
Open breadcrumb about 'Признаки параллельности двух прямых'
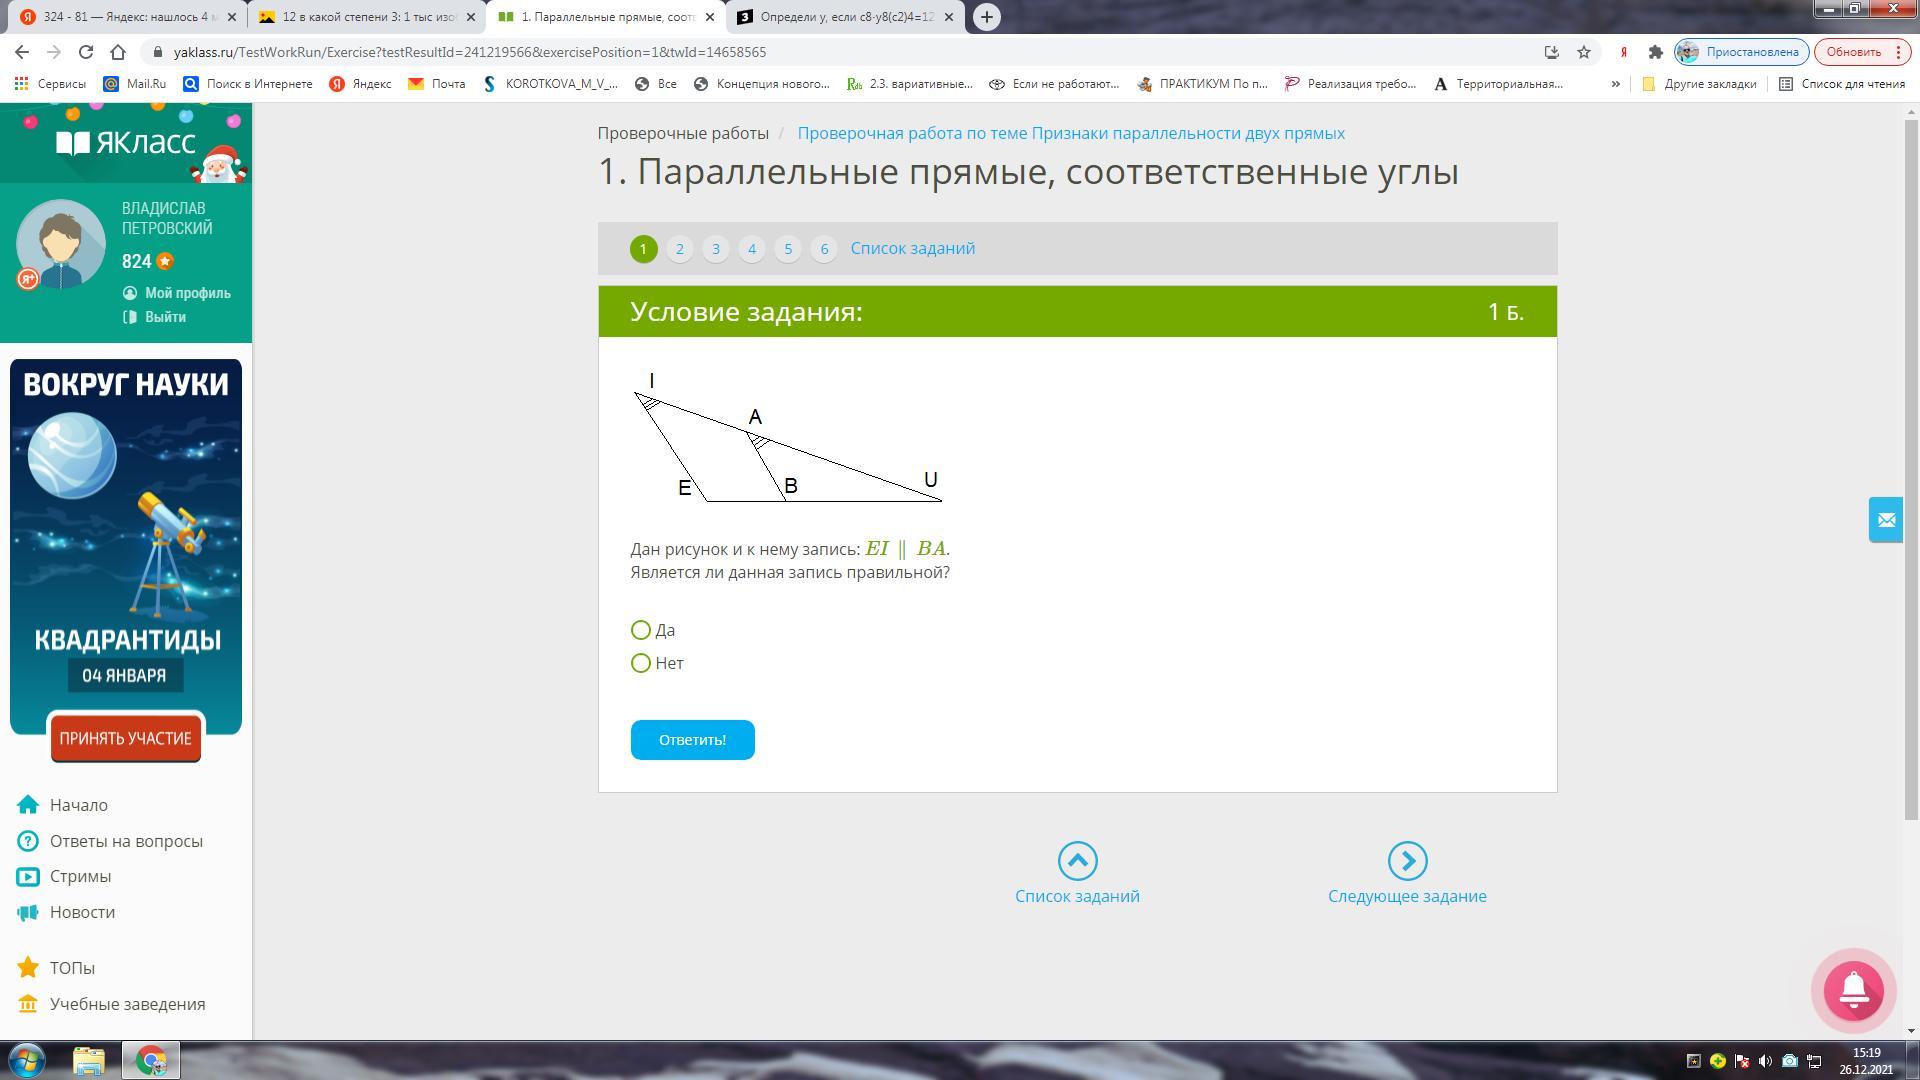coord(1071,133)
